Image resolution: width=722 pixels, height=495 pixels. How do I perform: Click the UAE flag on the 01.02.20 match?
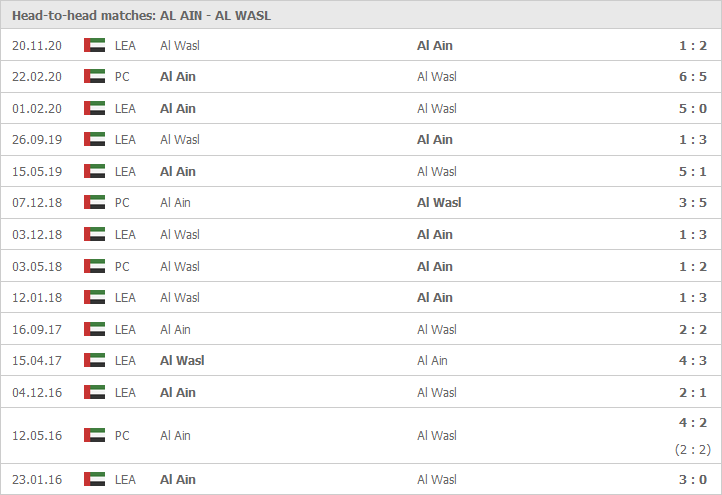tap(95, 108)
